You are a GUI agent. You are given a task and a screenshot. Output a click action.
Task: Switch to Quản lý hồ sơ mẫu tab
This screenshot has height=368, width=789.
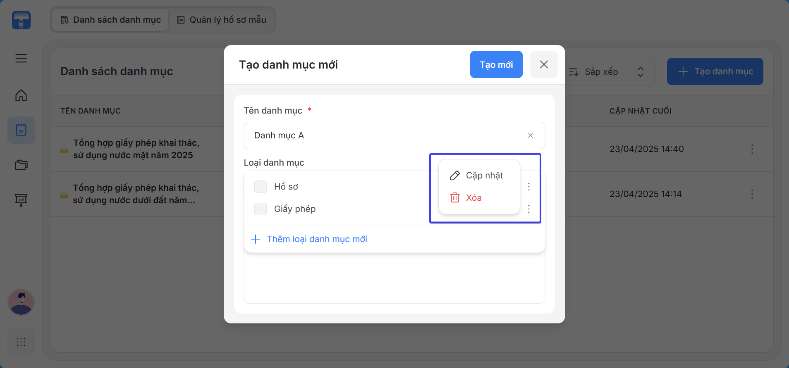click(222, 20)
